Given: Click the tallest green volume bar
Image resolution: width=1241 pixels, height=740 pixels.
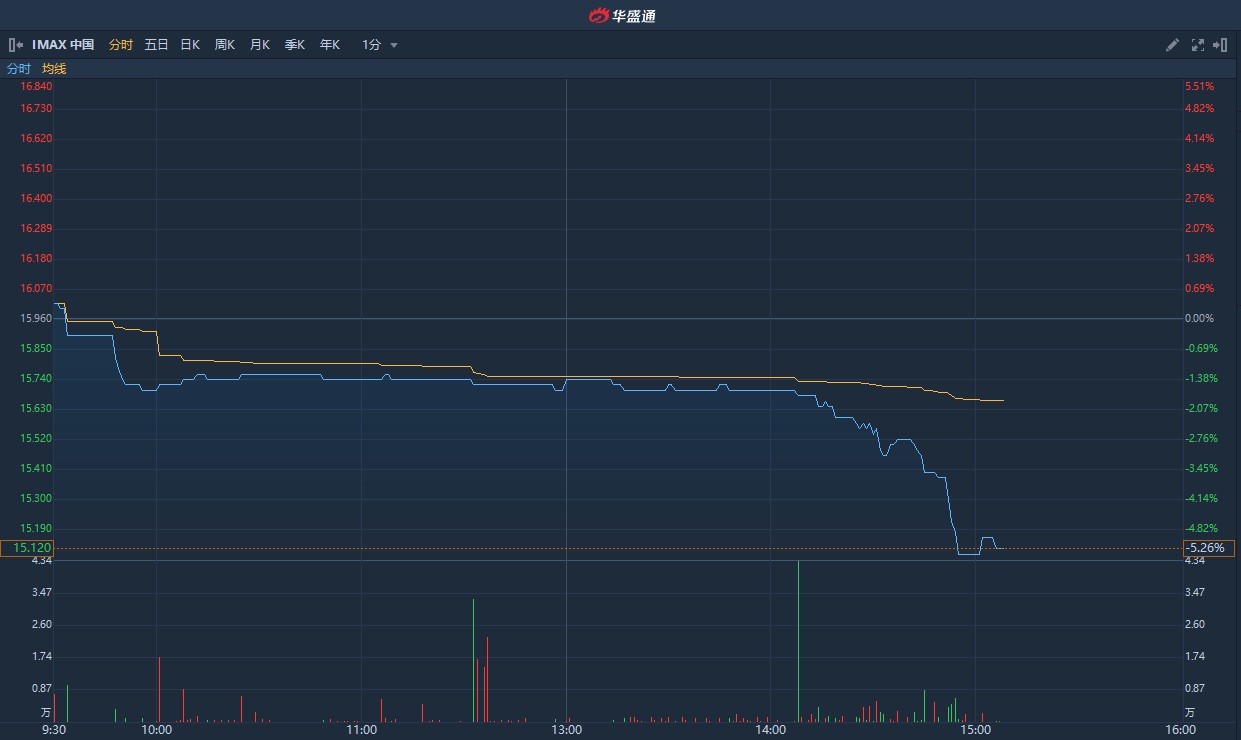Looking at the screenshot, I should tap(799, 641).
